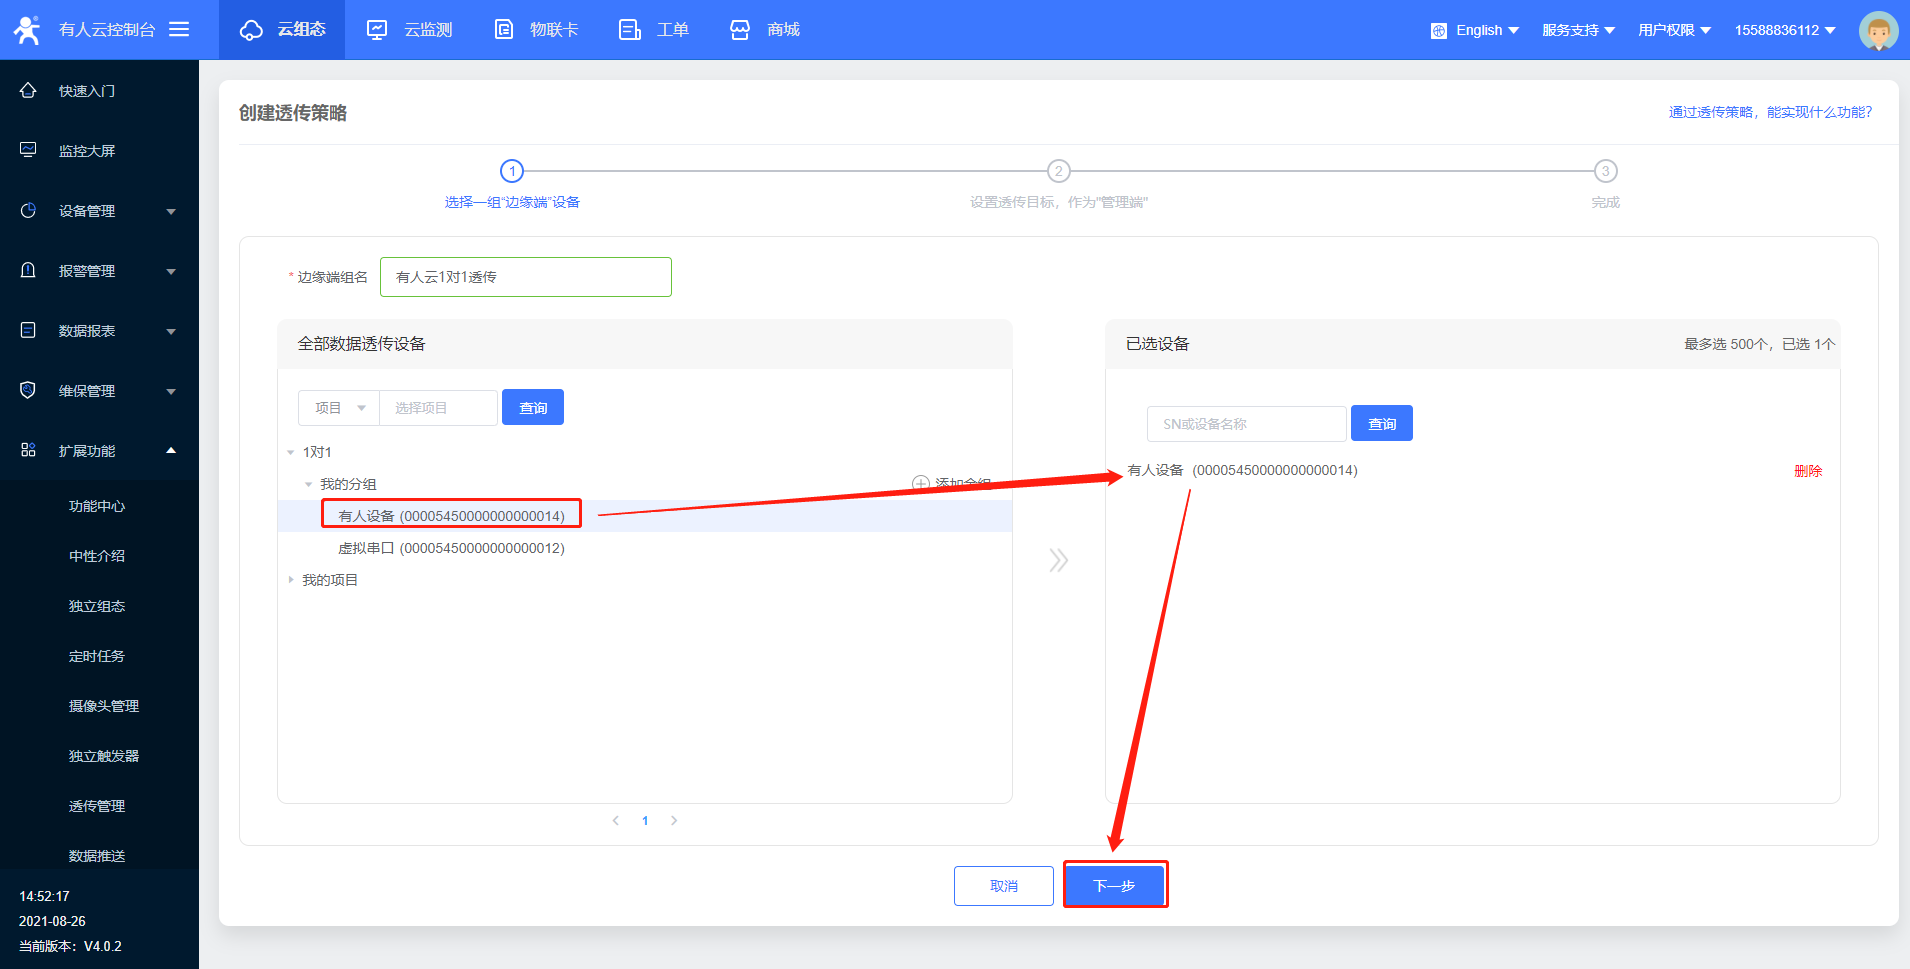
Task: Click the double-chevron transfer arrows icon
Action: pyautogui.click(x=1058, y=560)
